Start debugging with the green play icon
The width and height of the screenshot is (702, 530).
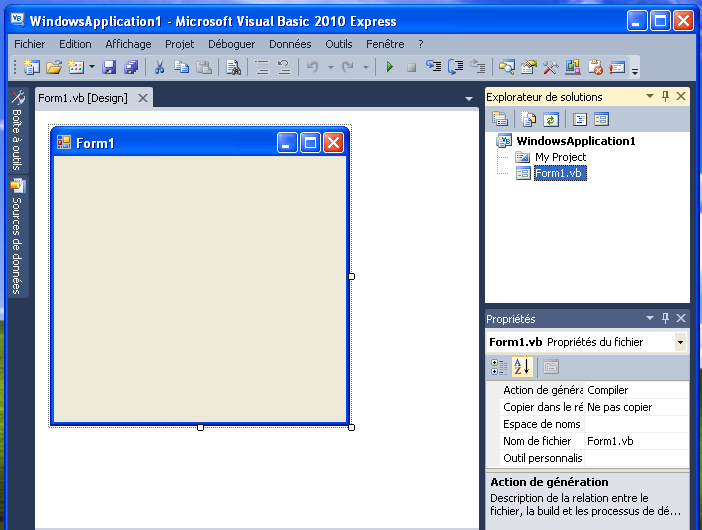click(x=390, y=67)
